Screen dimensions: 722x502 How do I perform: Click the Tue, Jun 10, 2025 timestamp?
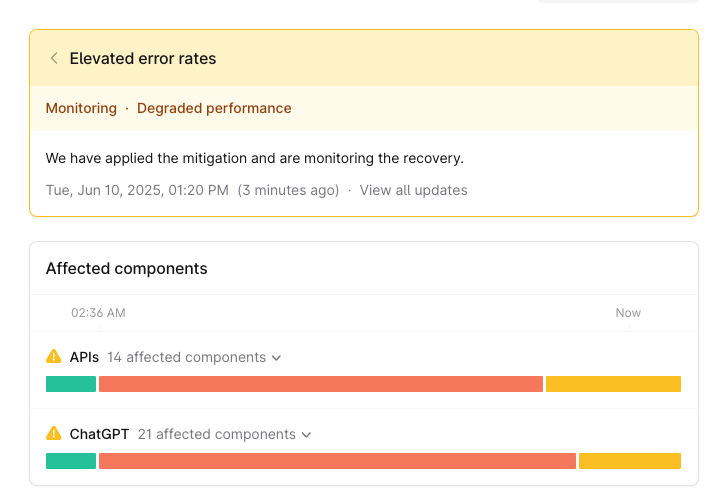pos(137,190)
